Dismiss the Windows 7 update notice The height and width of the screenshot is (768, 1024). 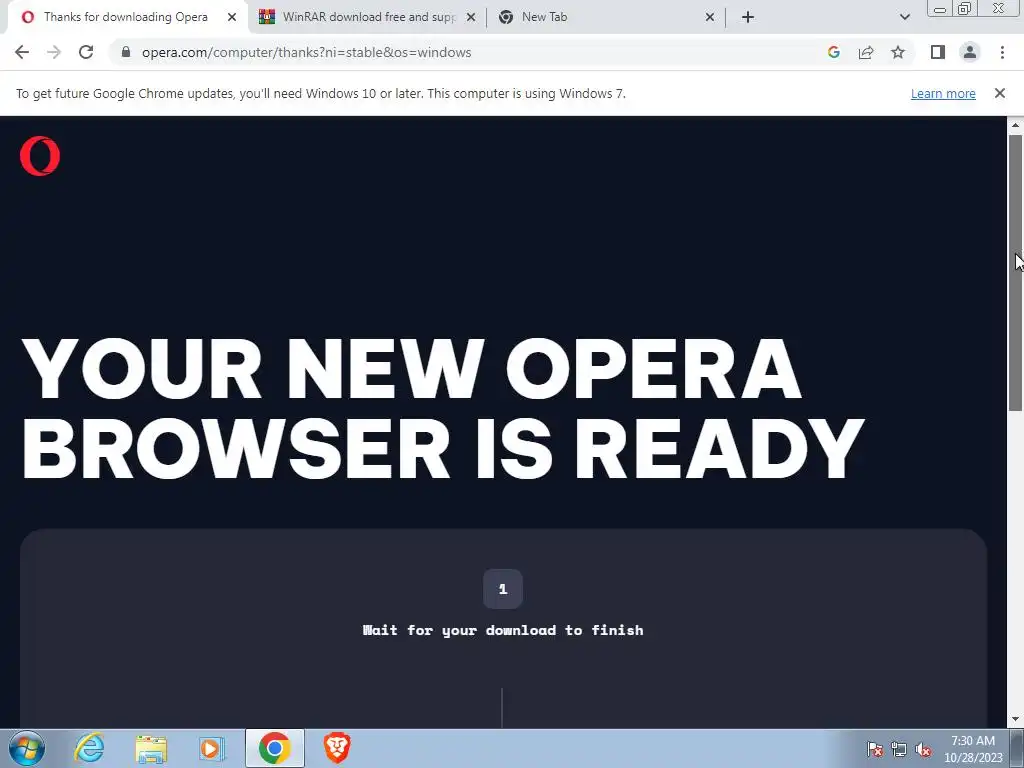(999, 93)
